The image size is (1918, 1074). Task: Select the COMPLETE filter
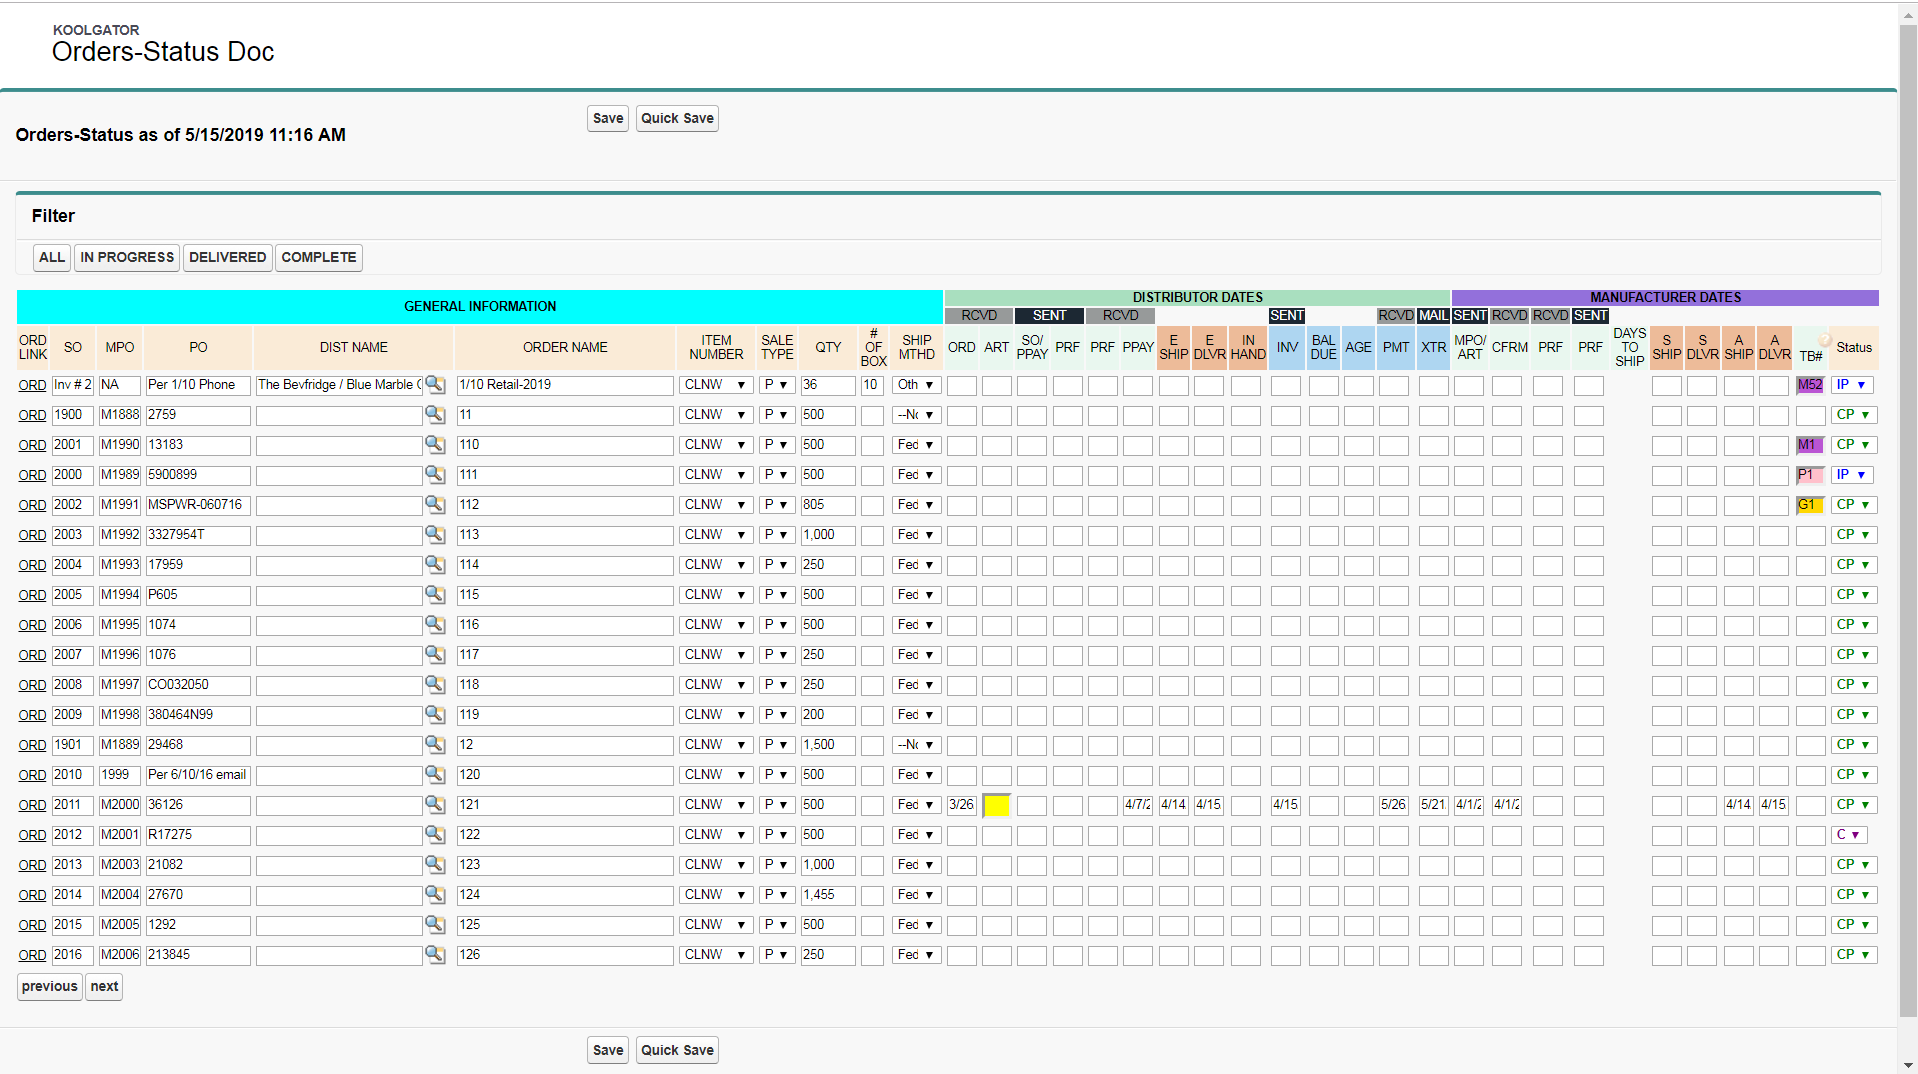318,257
